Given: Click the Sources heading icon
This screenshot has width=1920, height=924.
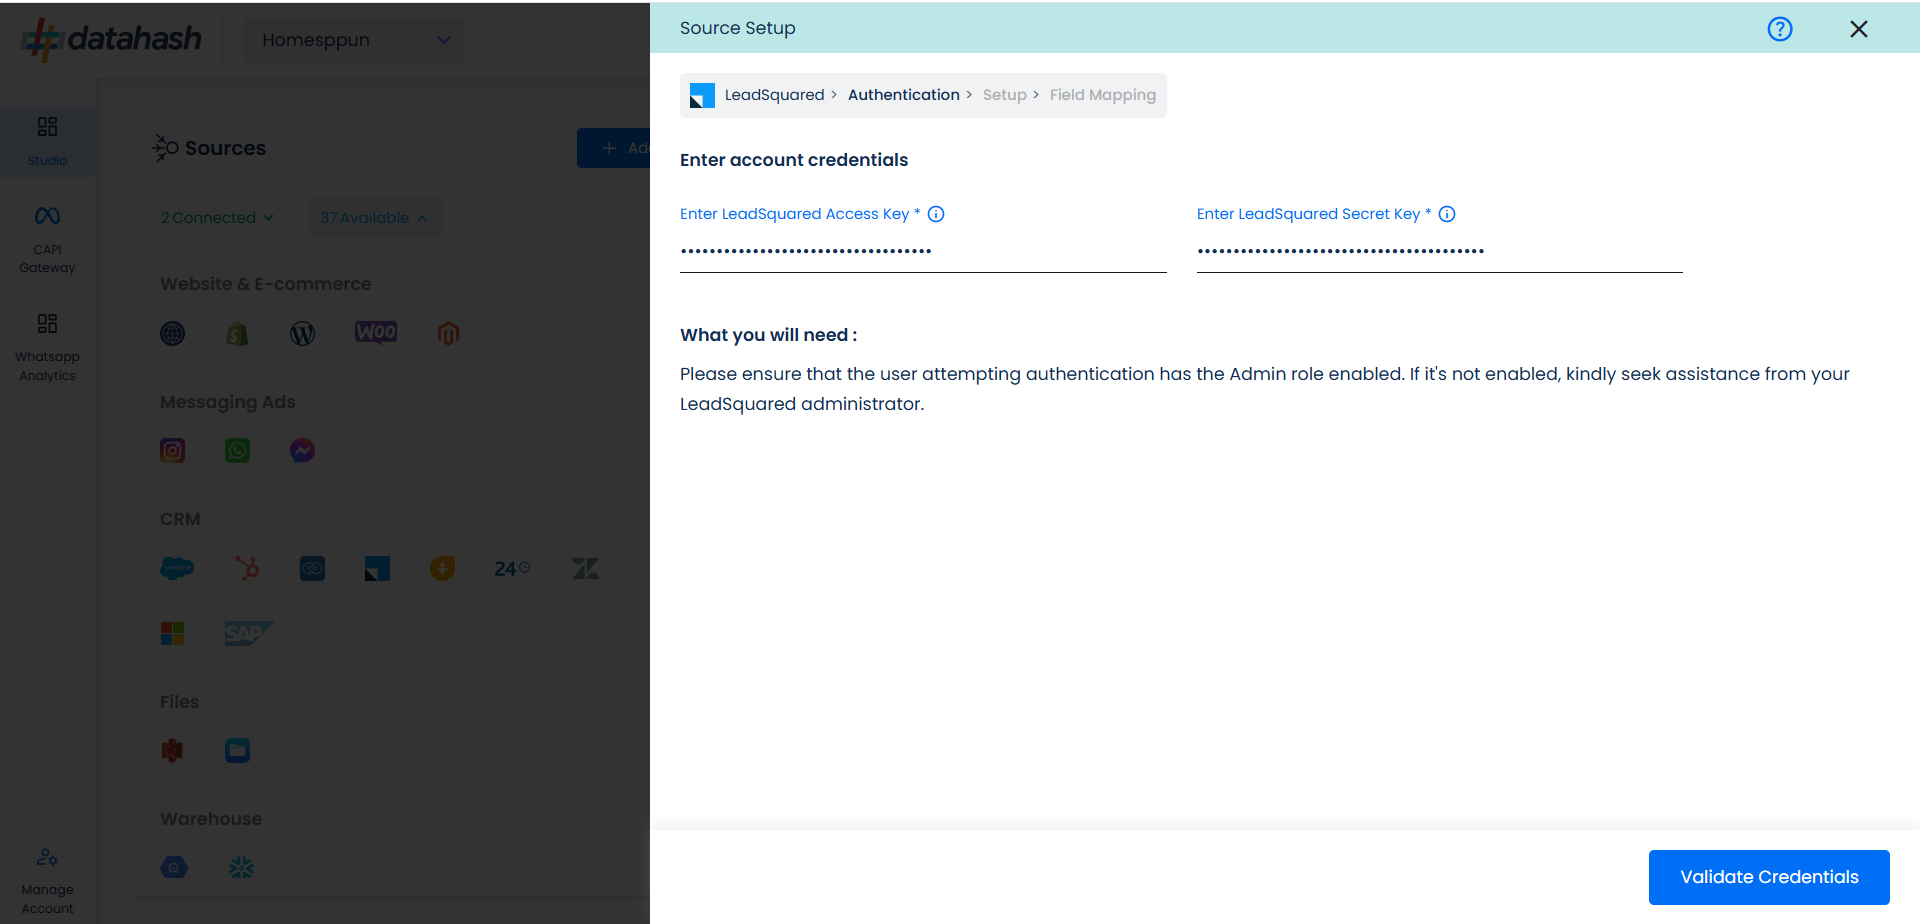Looking at the screenshot, I should tap(165, 148).
